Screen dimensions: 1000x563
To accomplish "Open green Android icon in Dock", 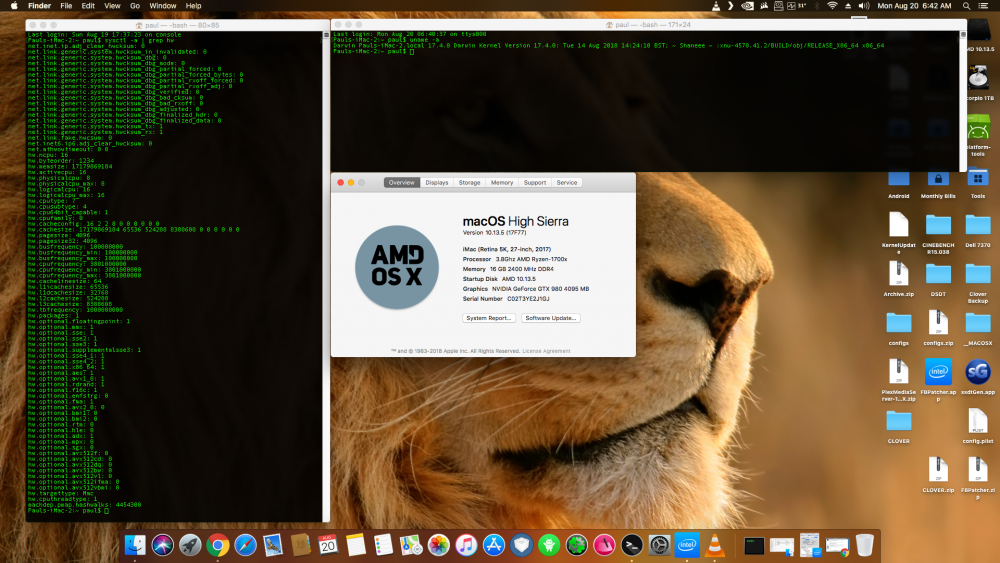I will point(549,545).
